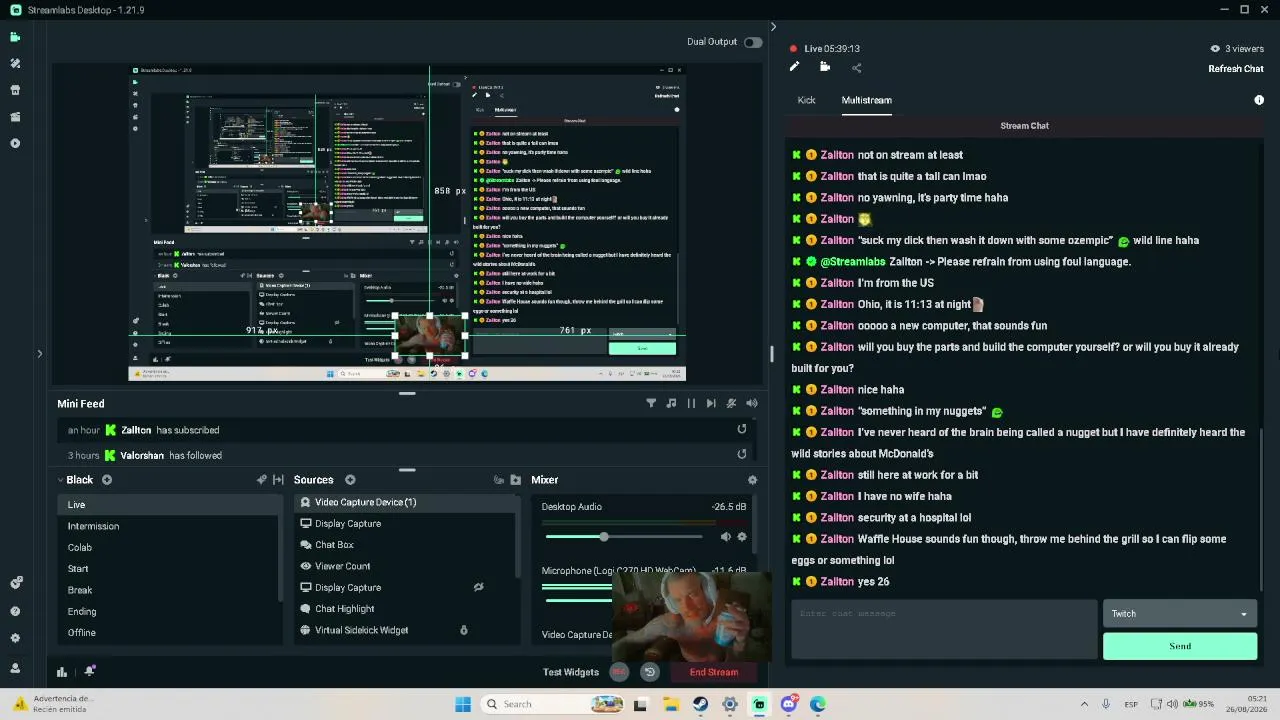
Task: Click the chat message input field
Action: [944, 629]
